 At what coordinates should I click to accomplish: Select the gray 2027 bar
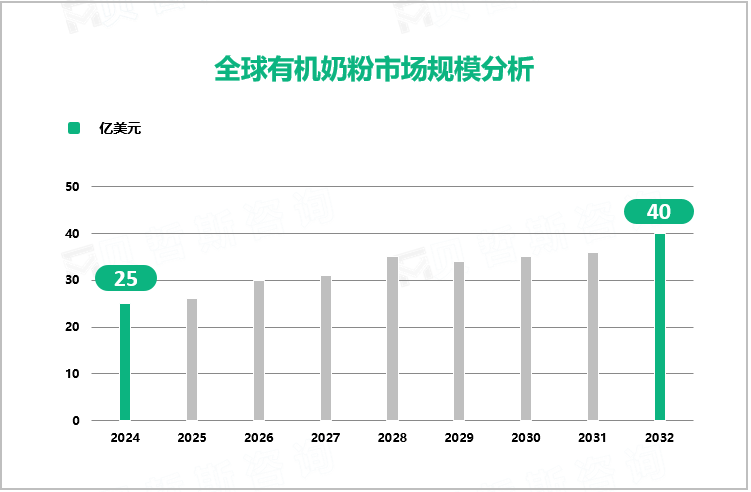[x=326, y=348]
